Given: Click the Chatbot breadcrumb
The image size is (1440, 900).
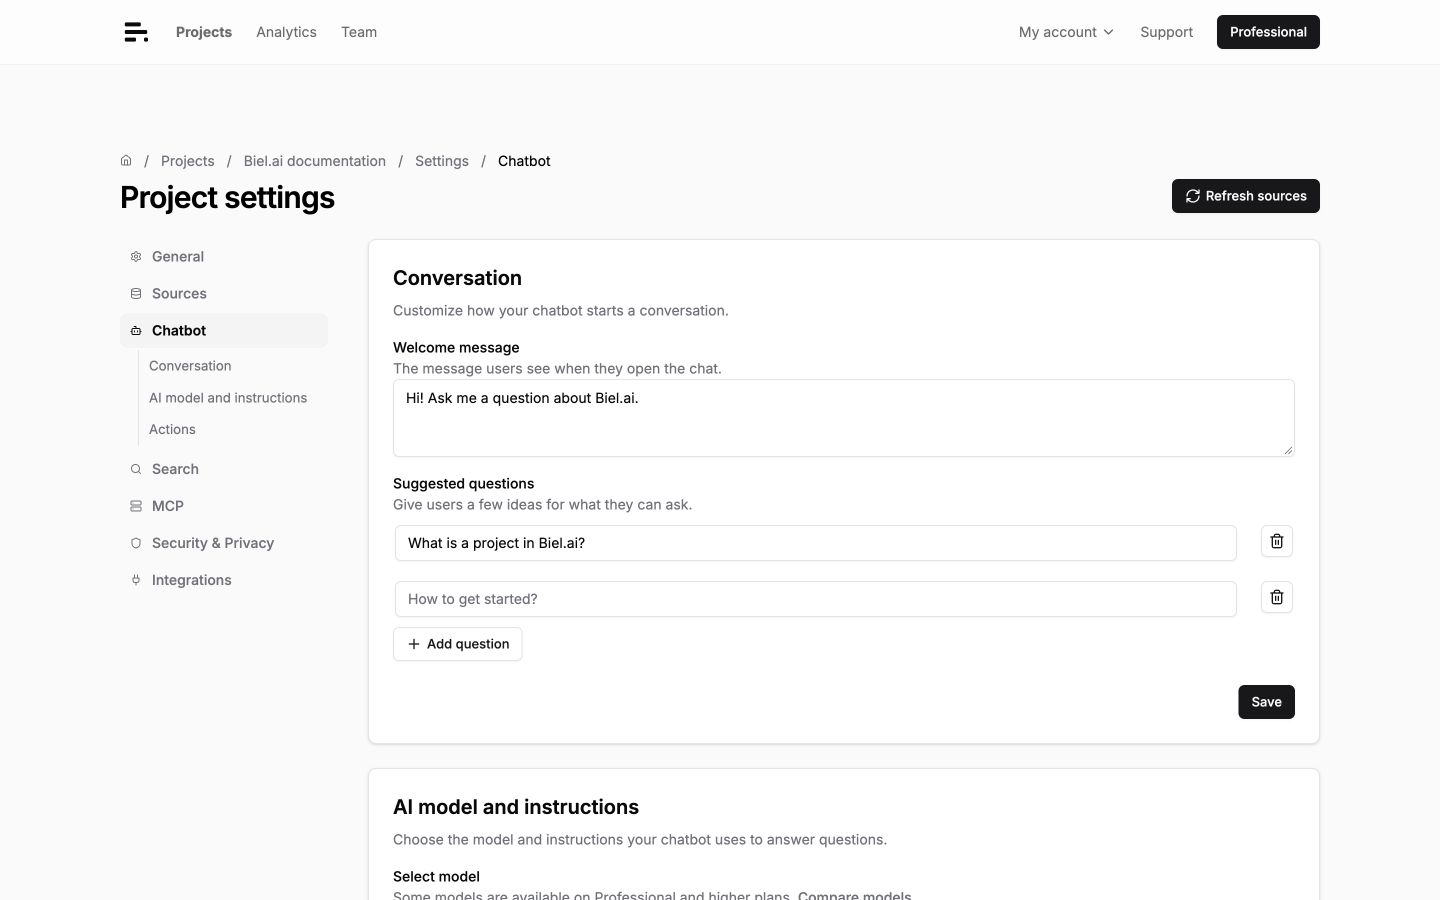Looking at the screenshot, I should click(x=524, y=161).
